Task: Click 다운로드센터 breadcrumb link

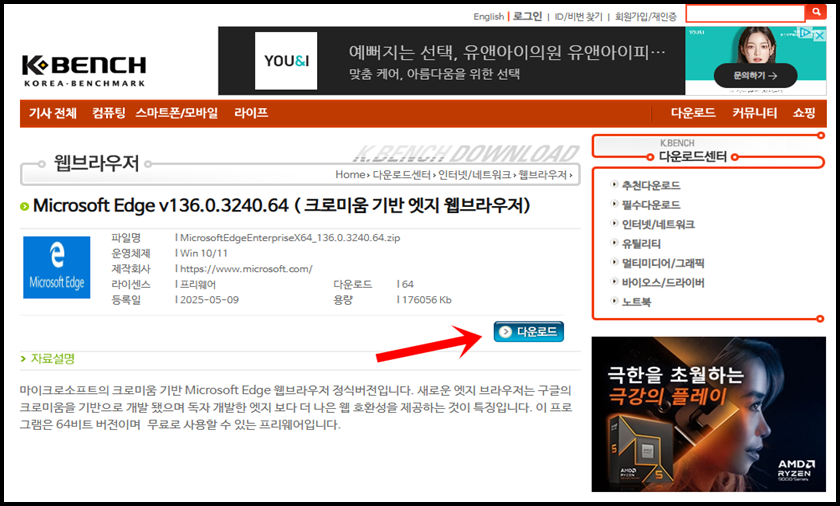Action: click(402, 175)
